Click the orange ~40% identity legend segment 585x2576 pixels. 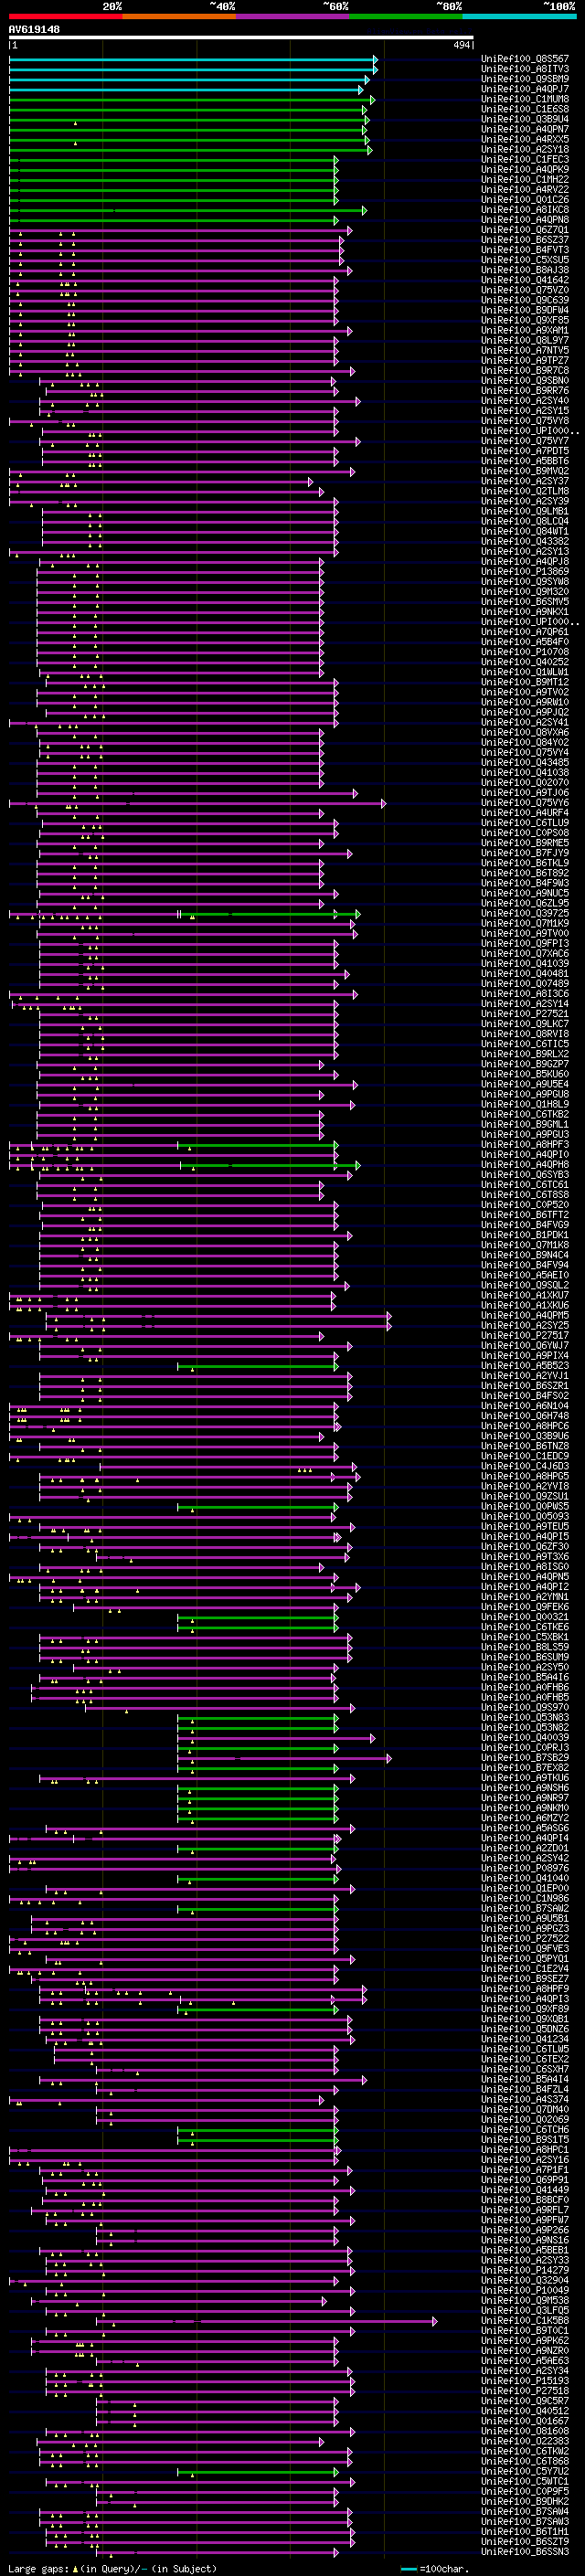tap(179, 17)
